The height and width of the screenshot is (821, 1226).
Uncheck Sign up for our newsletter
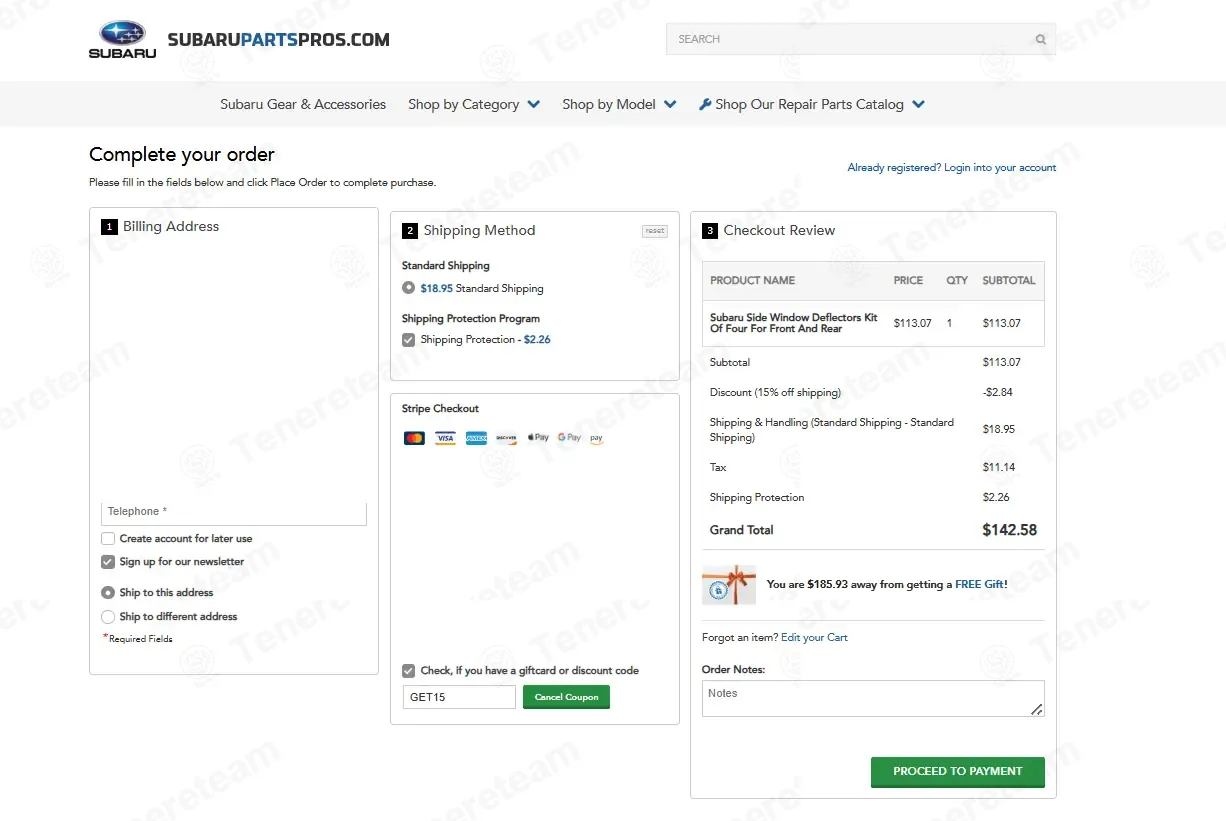pos(108,562)
